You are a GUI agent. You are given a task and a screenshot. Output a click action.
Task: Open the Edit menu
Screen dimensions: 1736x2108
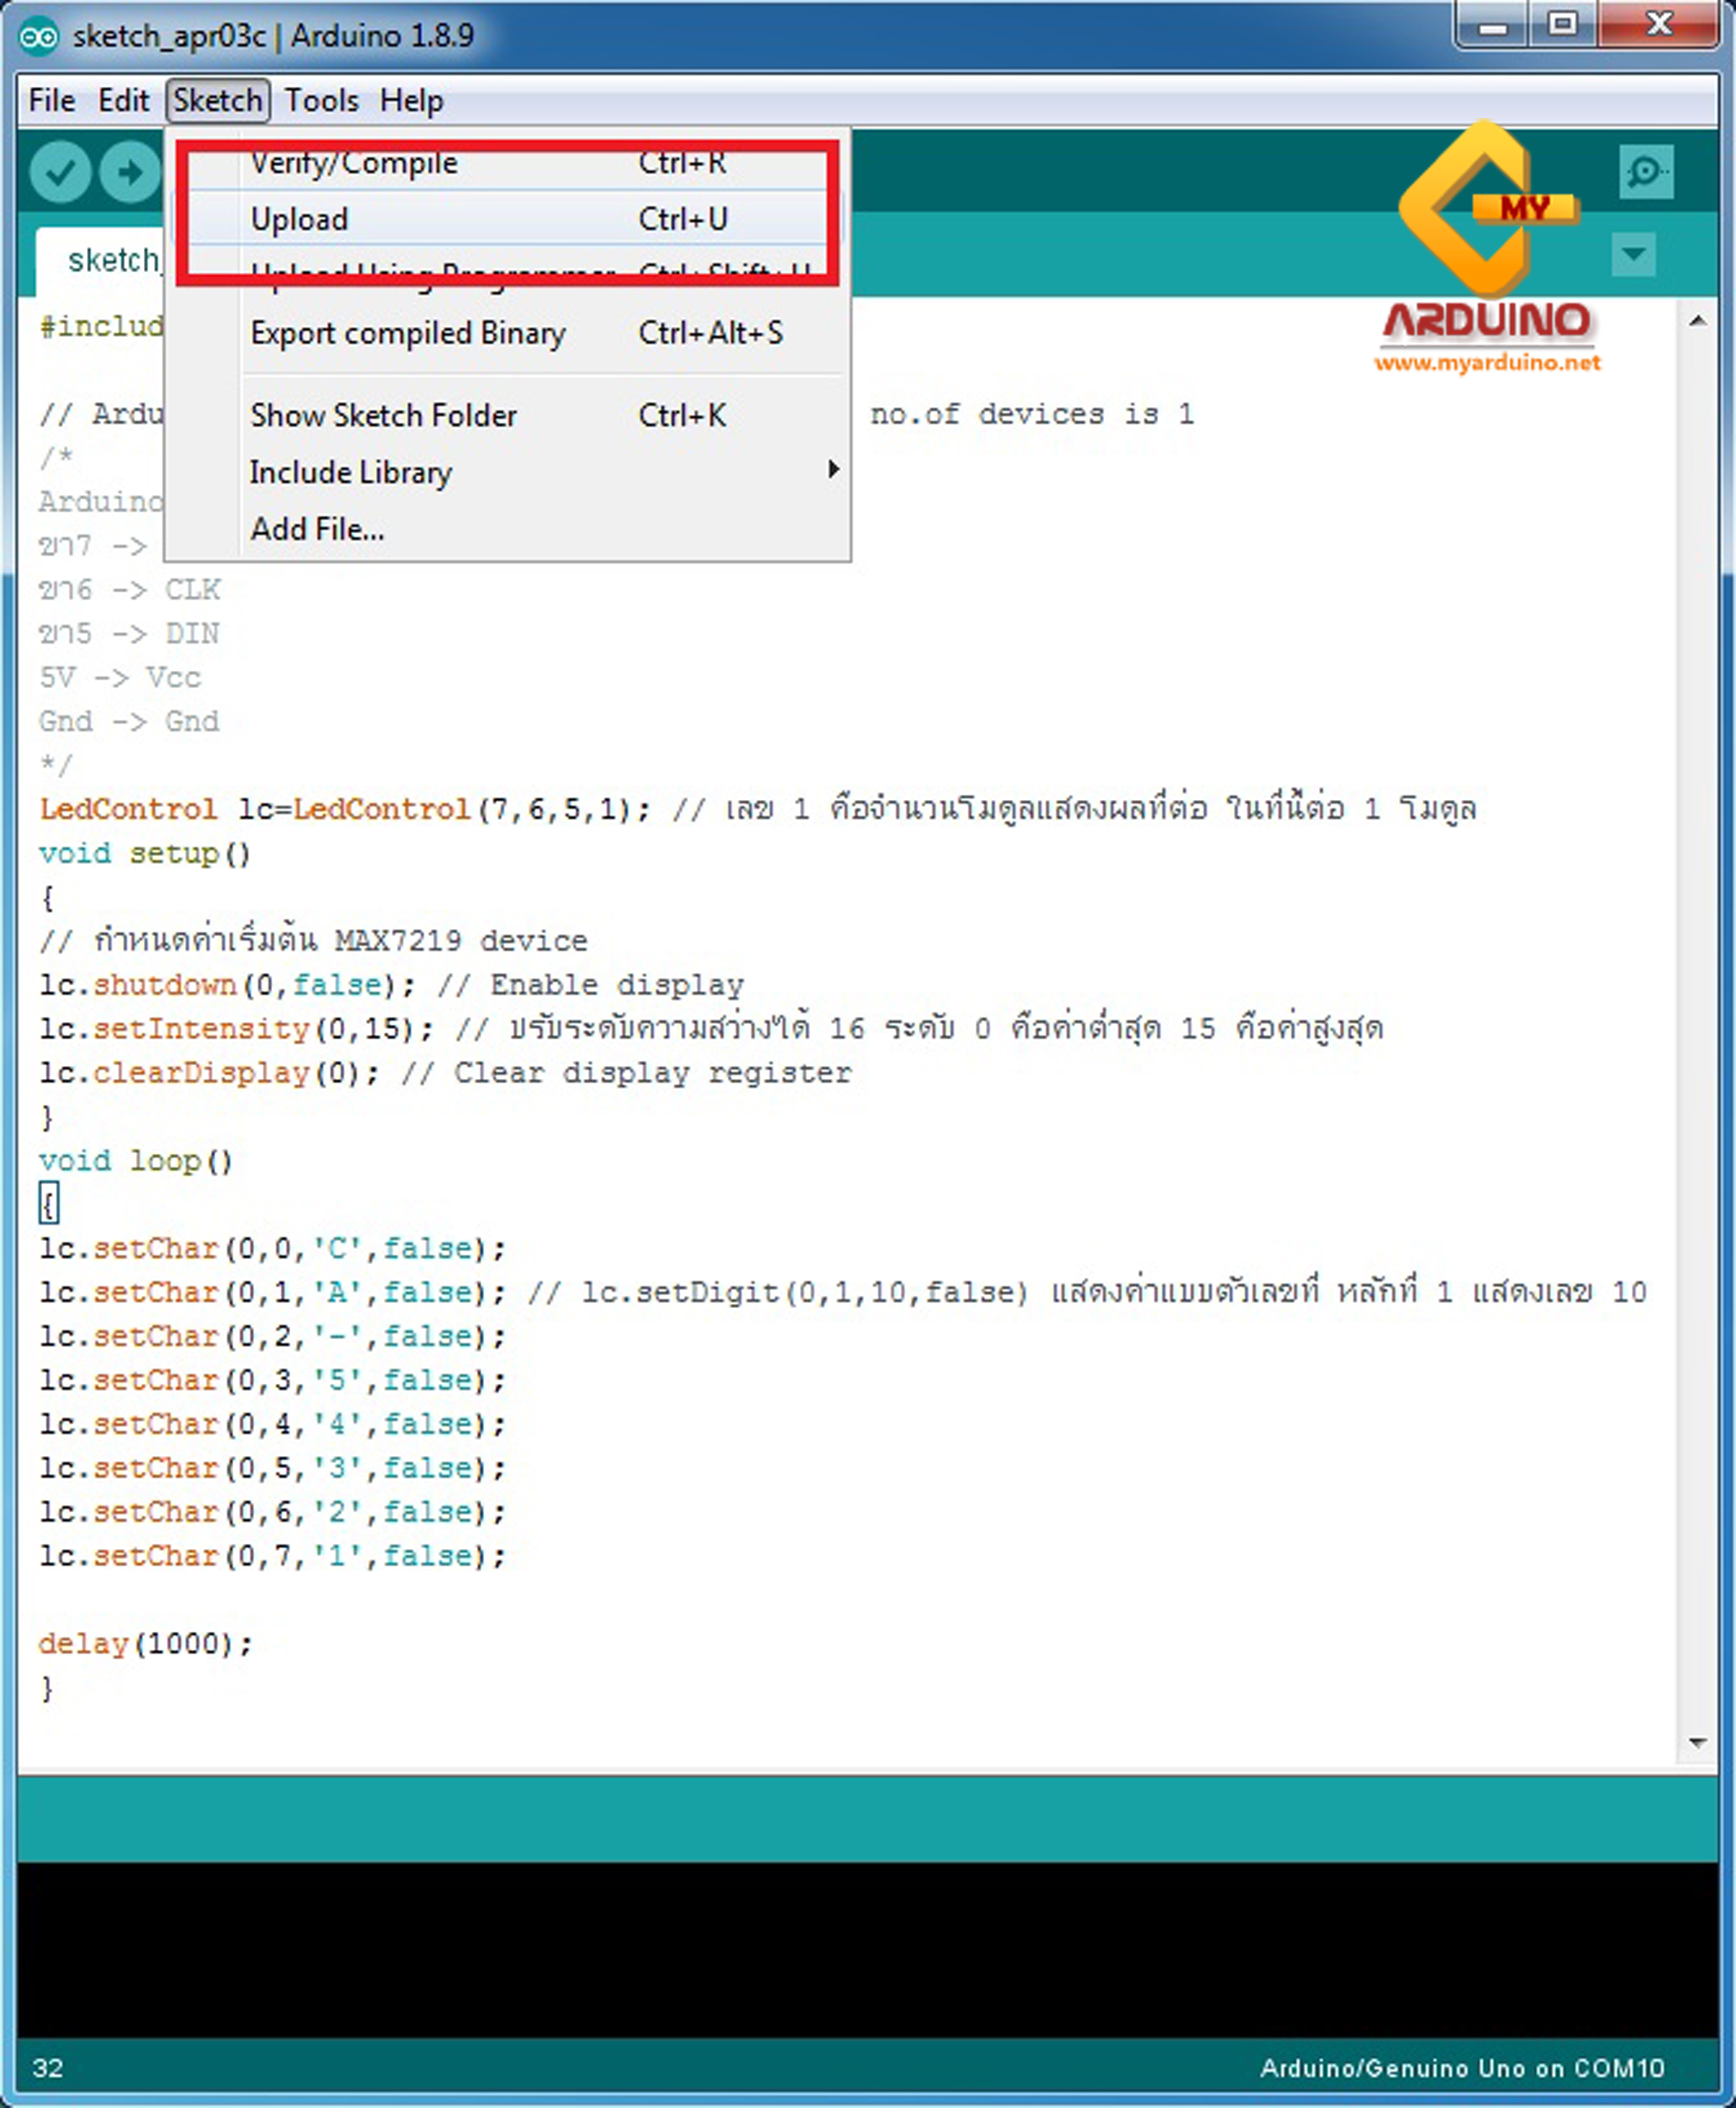124,99
